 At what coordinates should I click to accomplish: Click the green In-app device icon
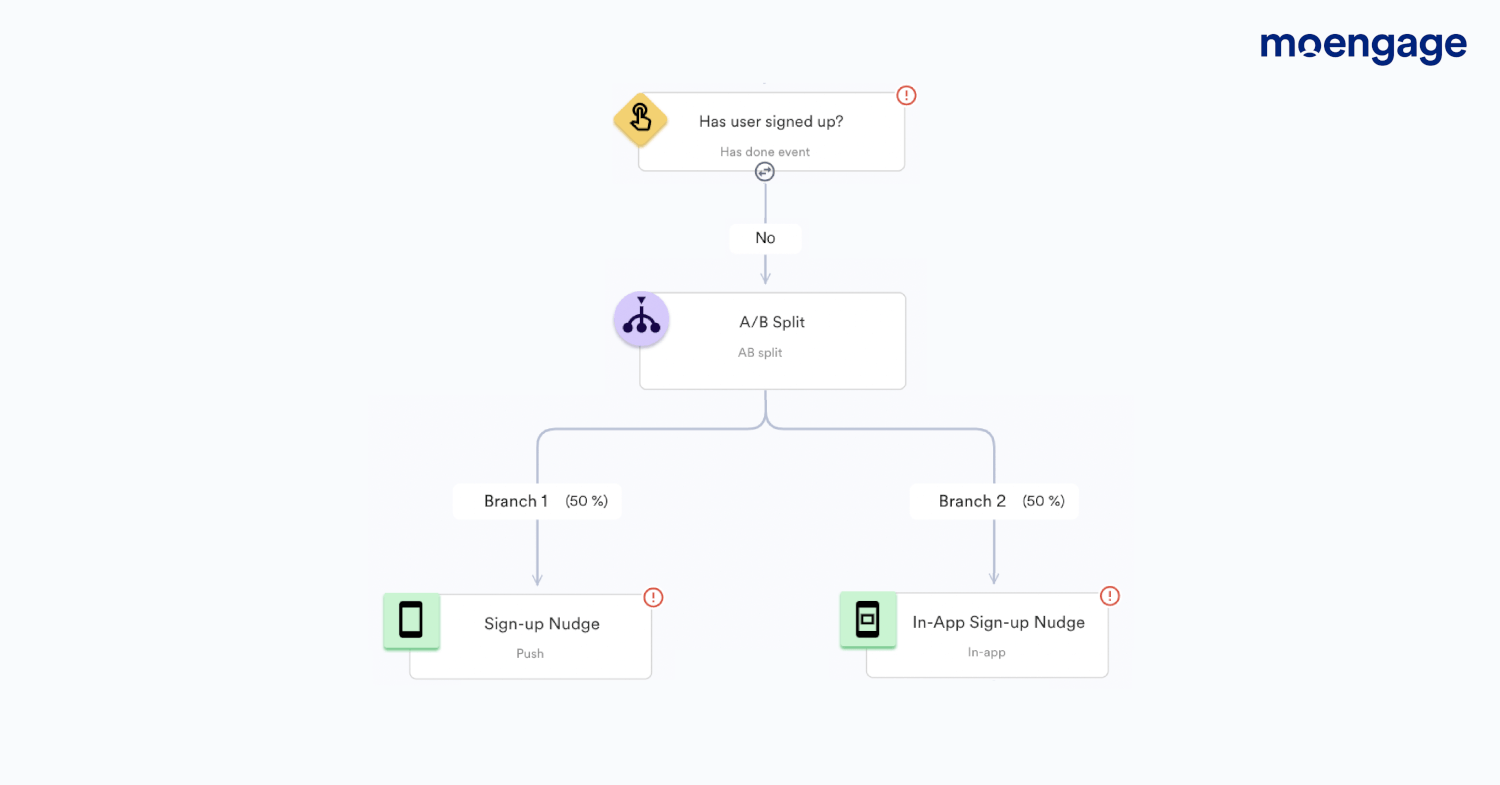[x=868, y=620]
